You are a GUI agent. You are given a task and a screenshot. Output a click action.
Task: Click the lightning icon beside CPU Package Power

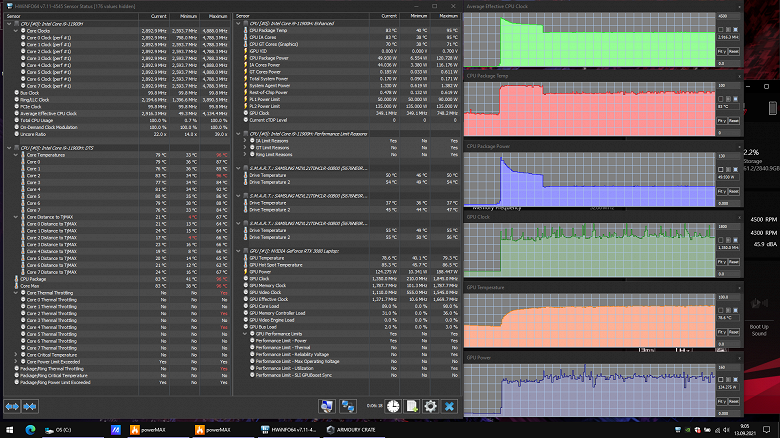pyautogui.click(x=245, y=58)
